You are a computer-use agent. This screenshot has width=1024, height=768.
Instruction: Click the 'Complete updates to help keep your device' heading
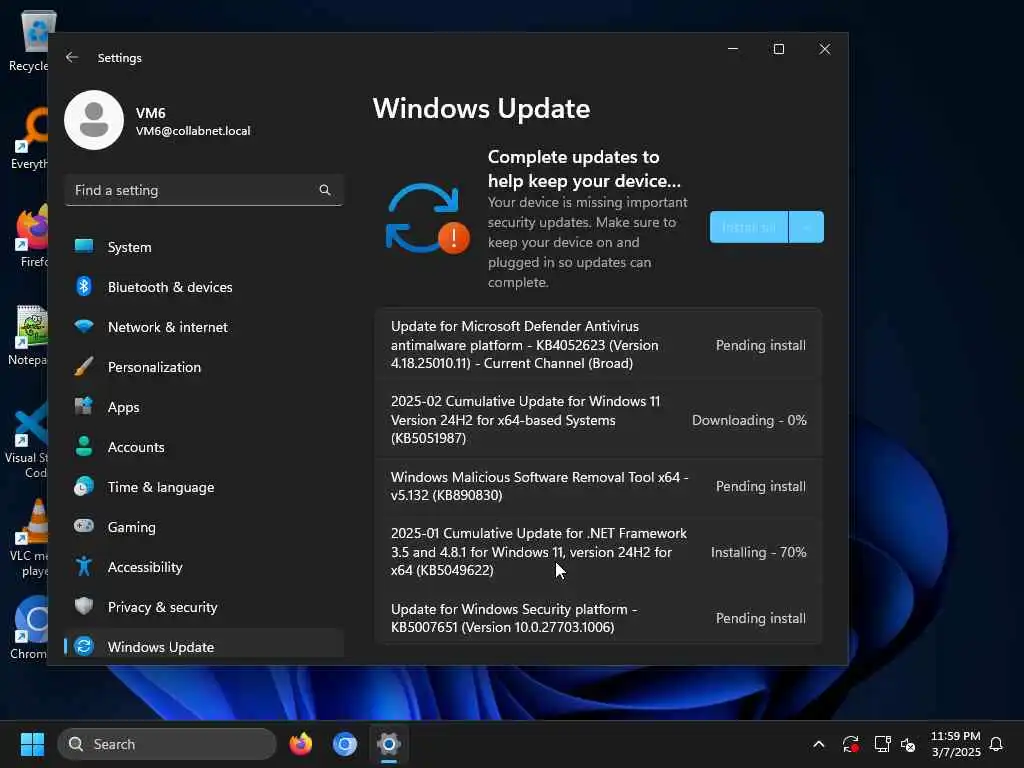[584, 168]
